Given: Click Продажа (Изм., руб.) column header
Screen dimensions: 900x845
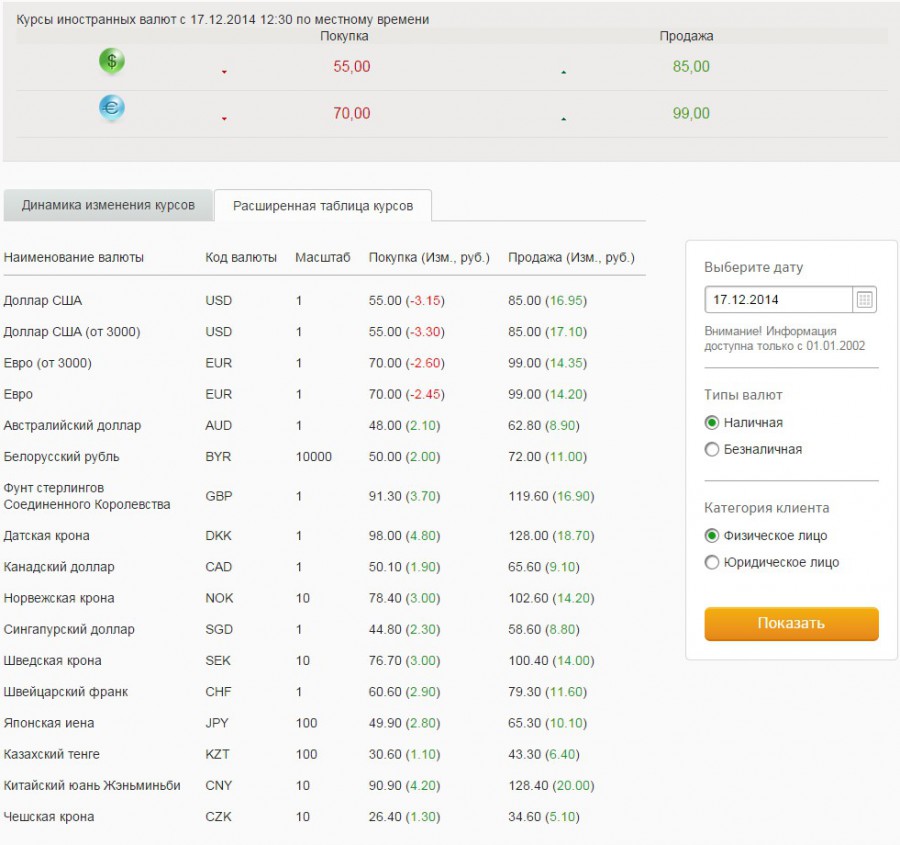Looking at the screenshot, I should click(x=572, y=257).
